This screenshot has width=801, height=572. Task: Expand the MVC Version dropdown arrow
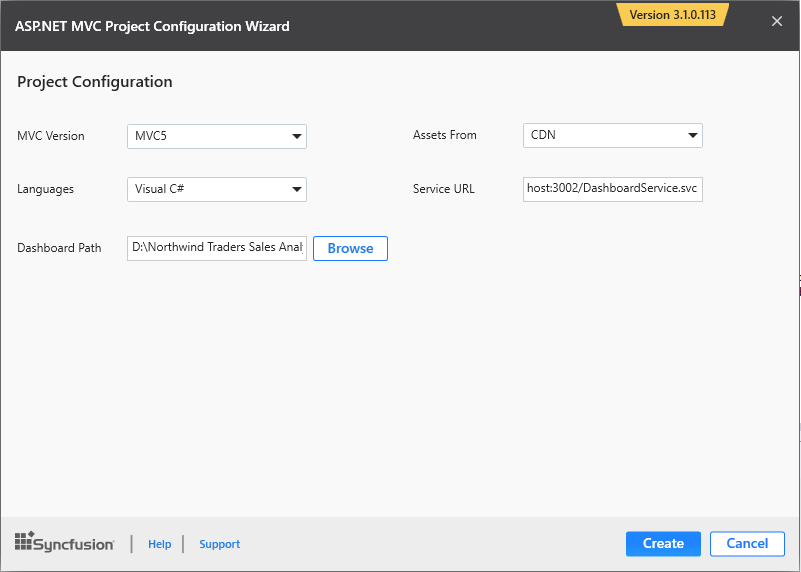(297, 136)
